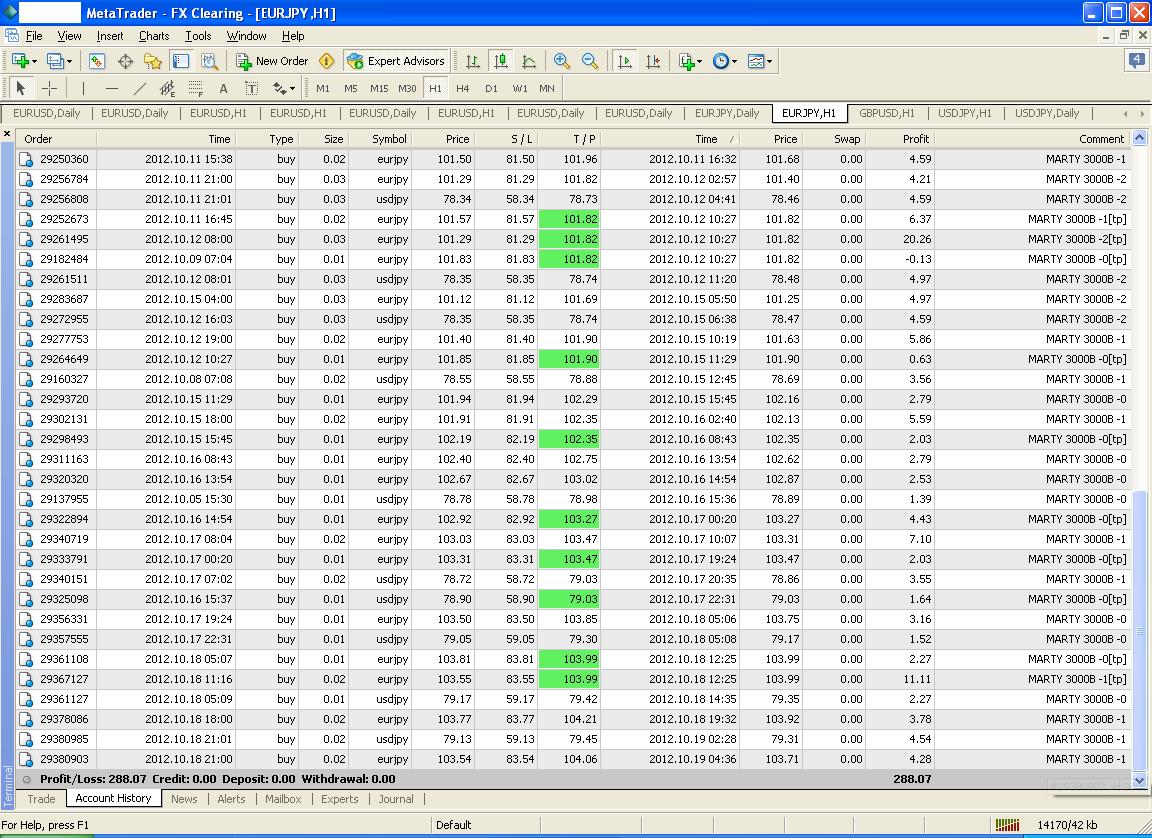Select the text label 'T' tool
Viewport: 1152px width, 838px height.
[251, 88]
